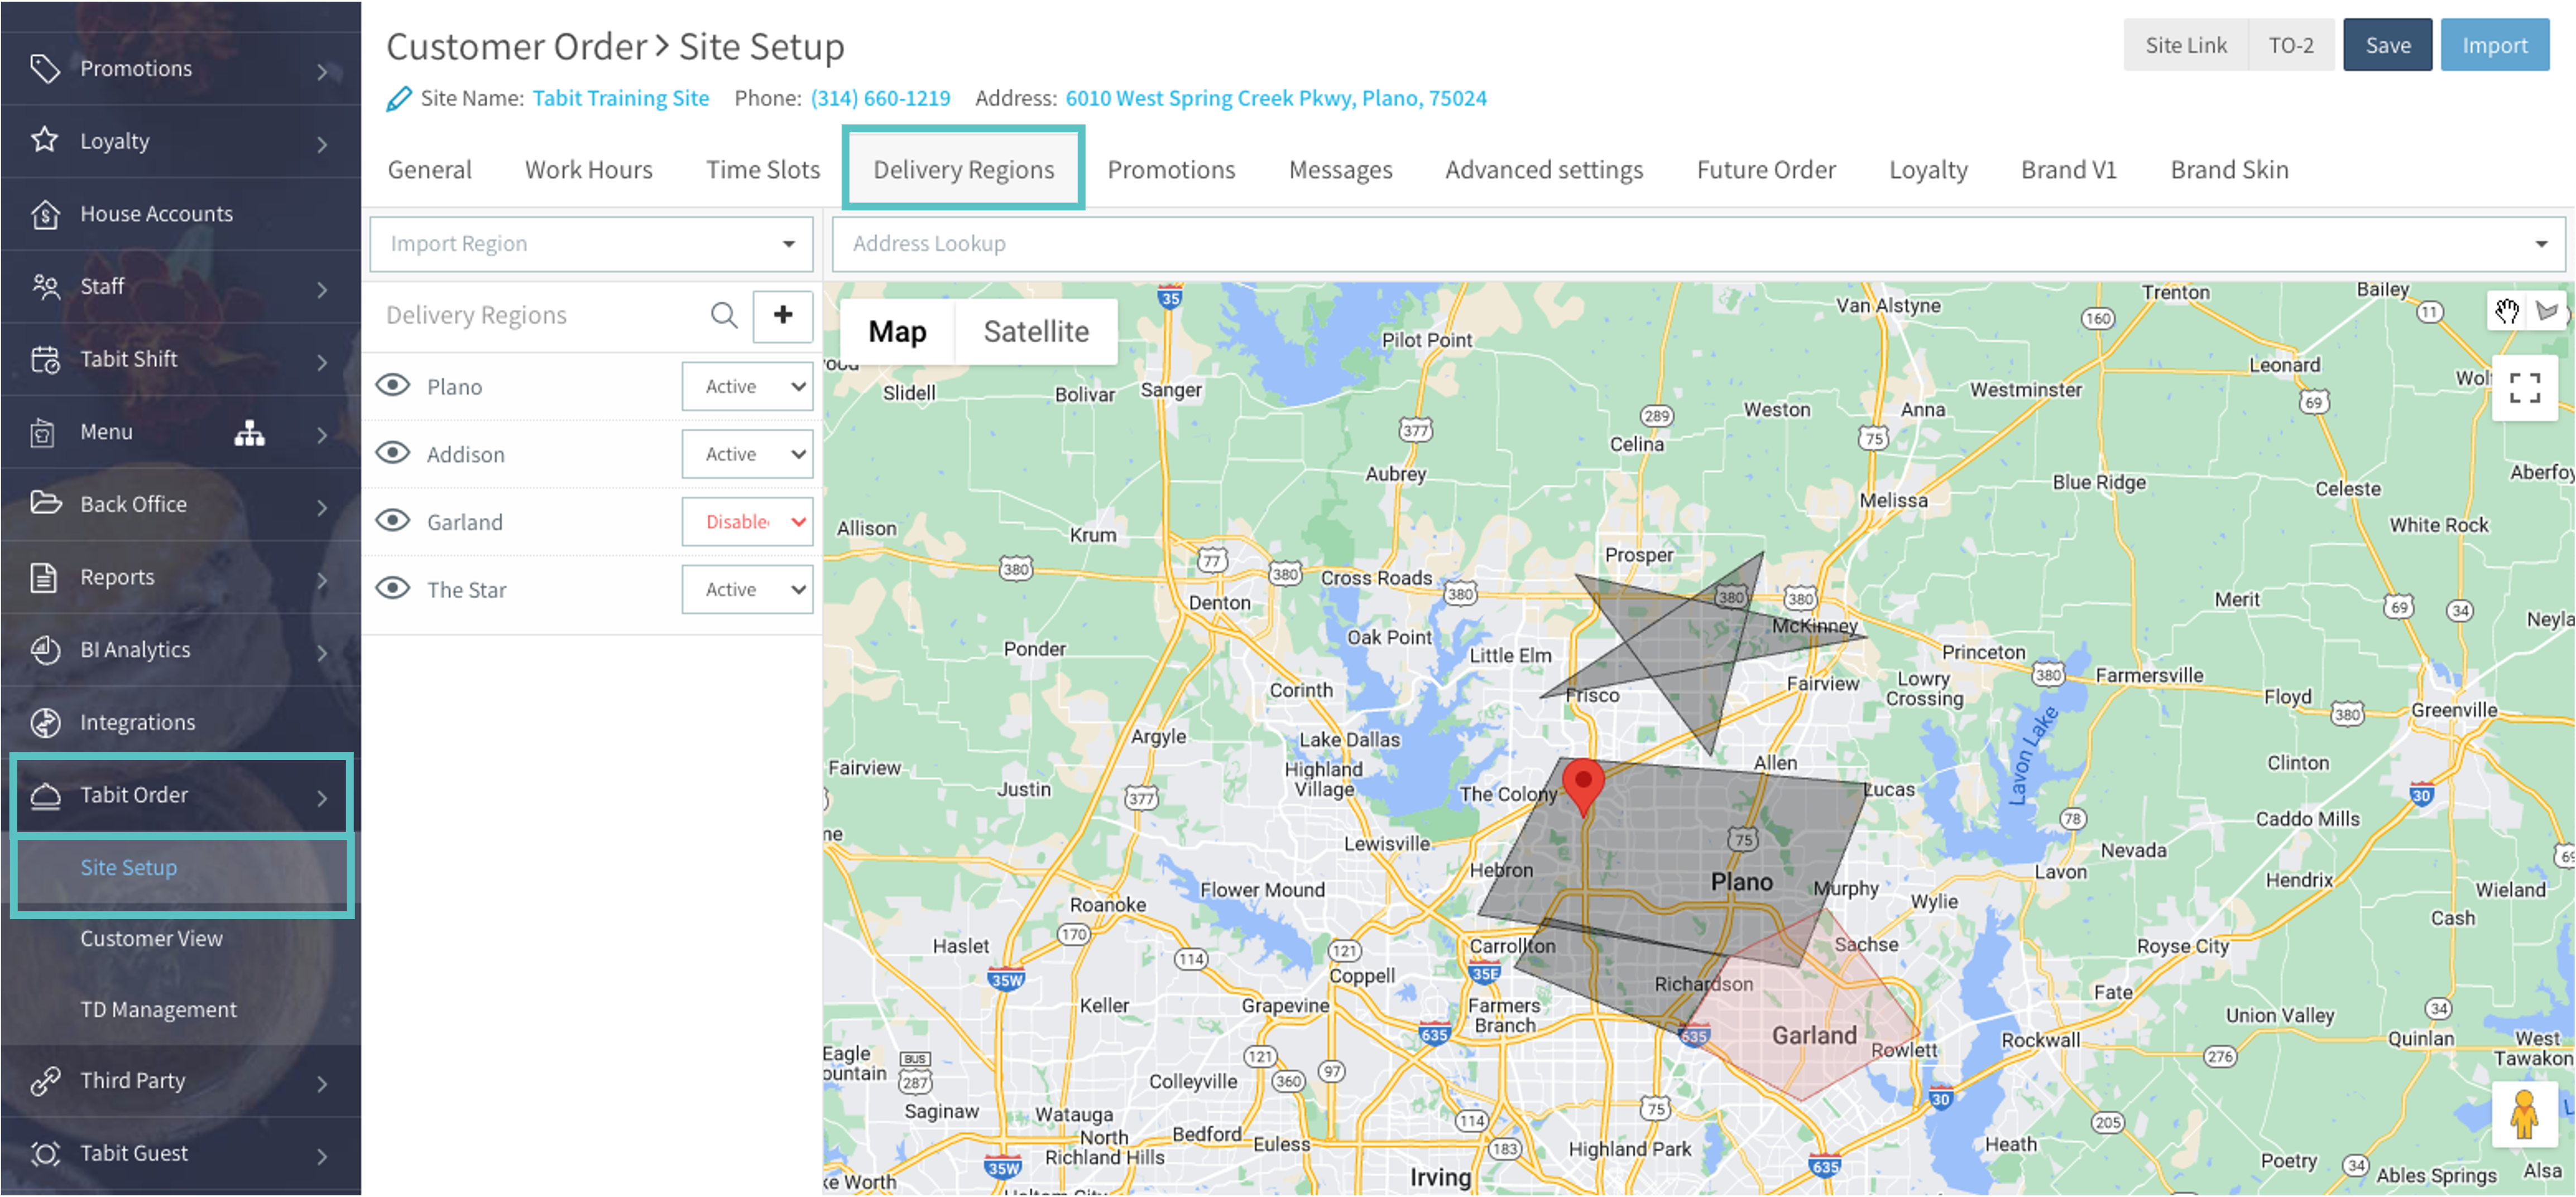This screenshot has width=2576, height=1197.
Task: Click the Address Lookup field
Action: pyautogui.click(x=1680, y=244)
